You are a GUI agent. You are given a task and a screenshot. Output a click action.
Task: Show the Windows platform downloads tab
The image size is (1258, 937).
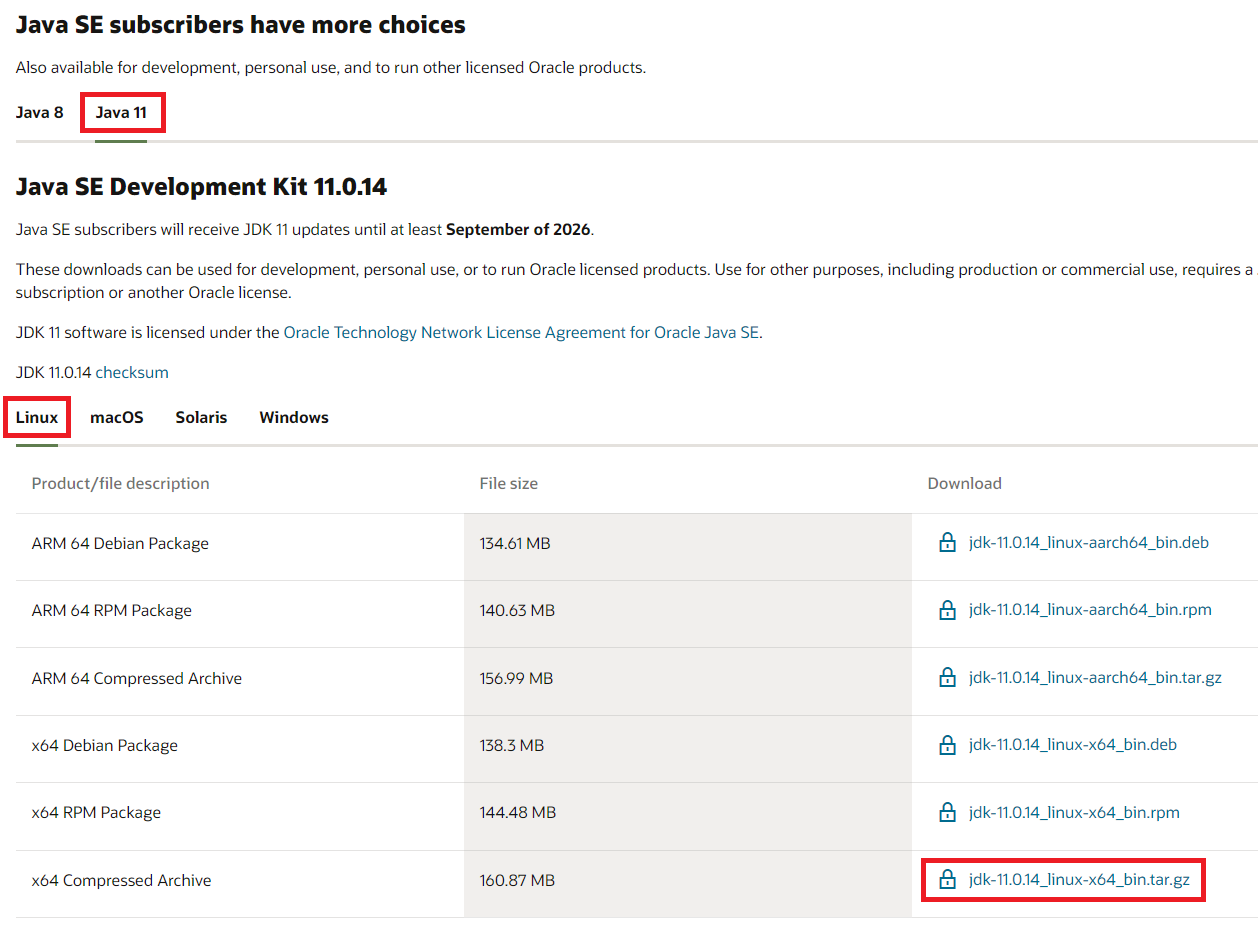pyautogui.click(x=294, y=418)
